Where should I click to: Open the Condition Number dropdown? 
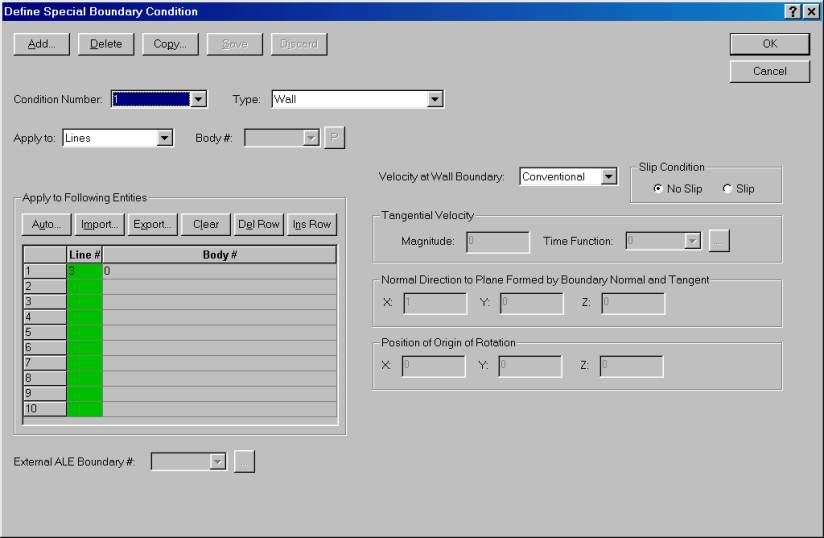(x=198, y=99)
